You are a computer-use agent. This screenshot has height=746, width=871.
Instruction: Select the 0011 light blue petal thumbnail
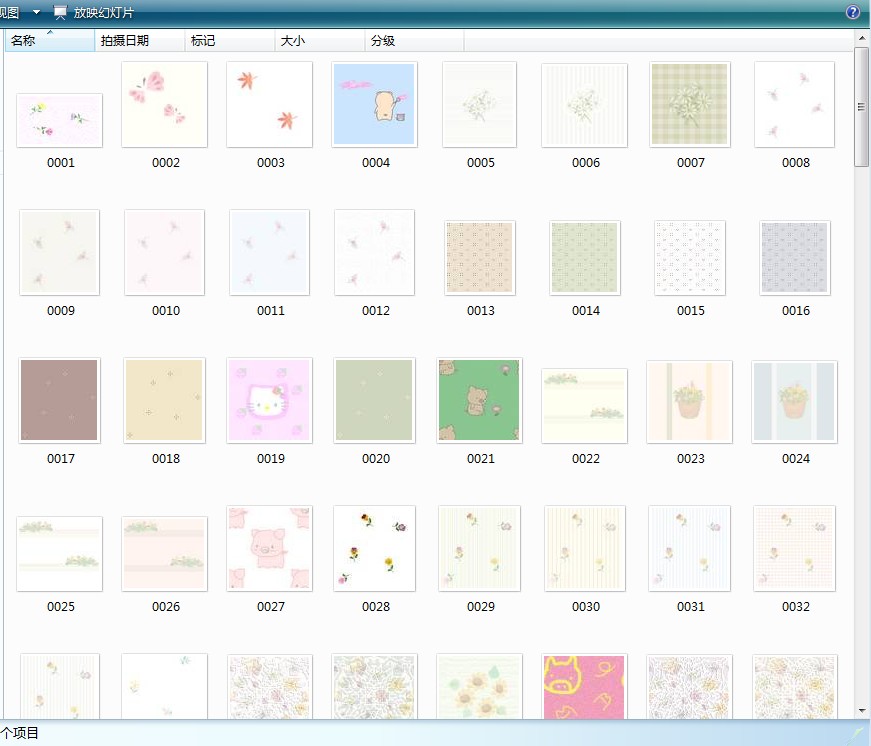tap(269, 252)
